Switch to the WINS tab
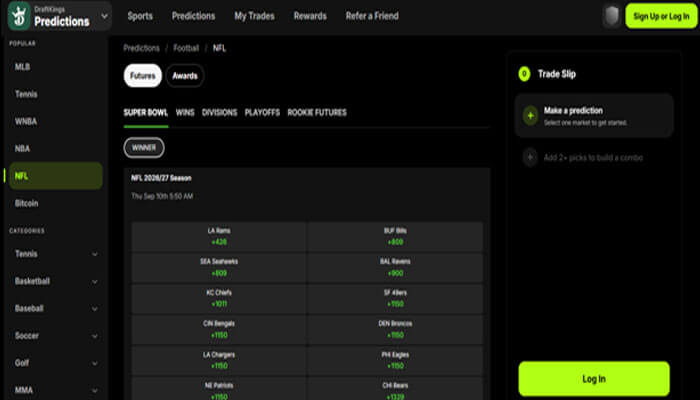Screen dimensions: 700x400 185,112
